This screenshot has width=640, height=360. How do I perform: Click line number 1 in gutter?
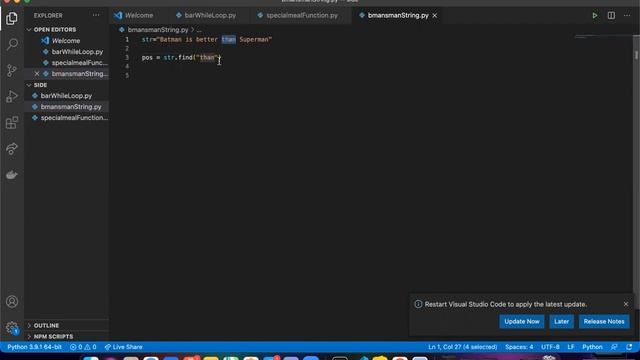tap(127, 40)
